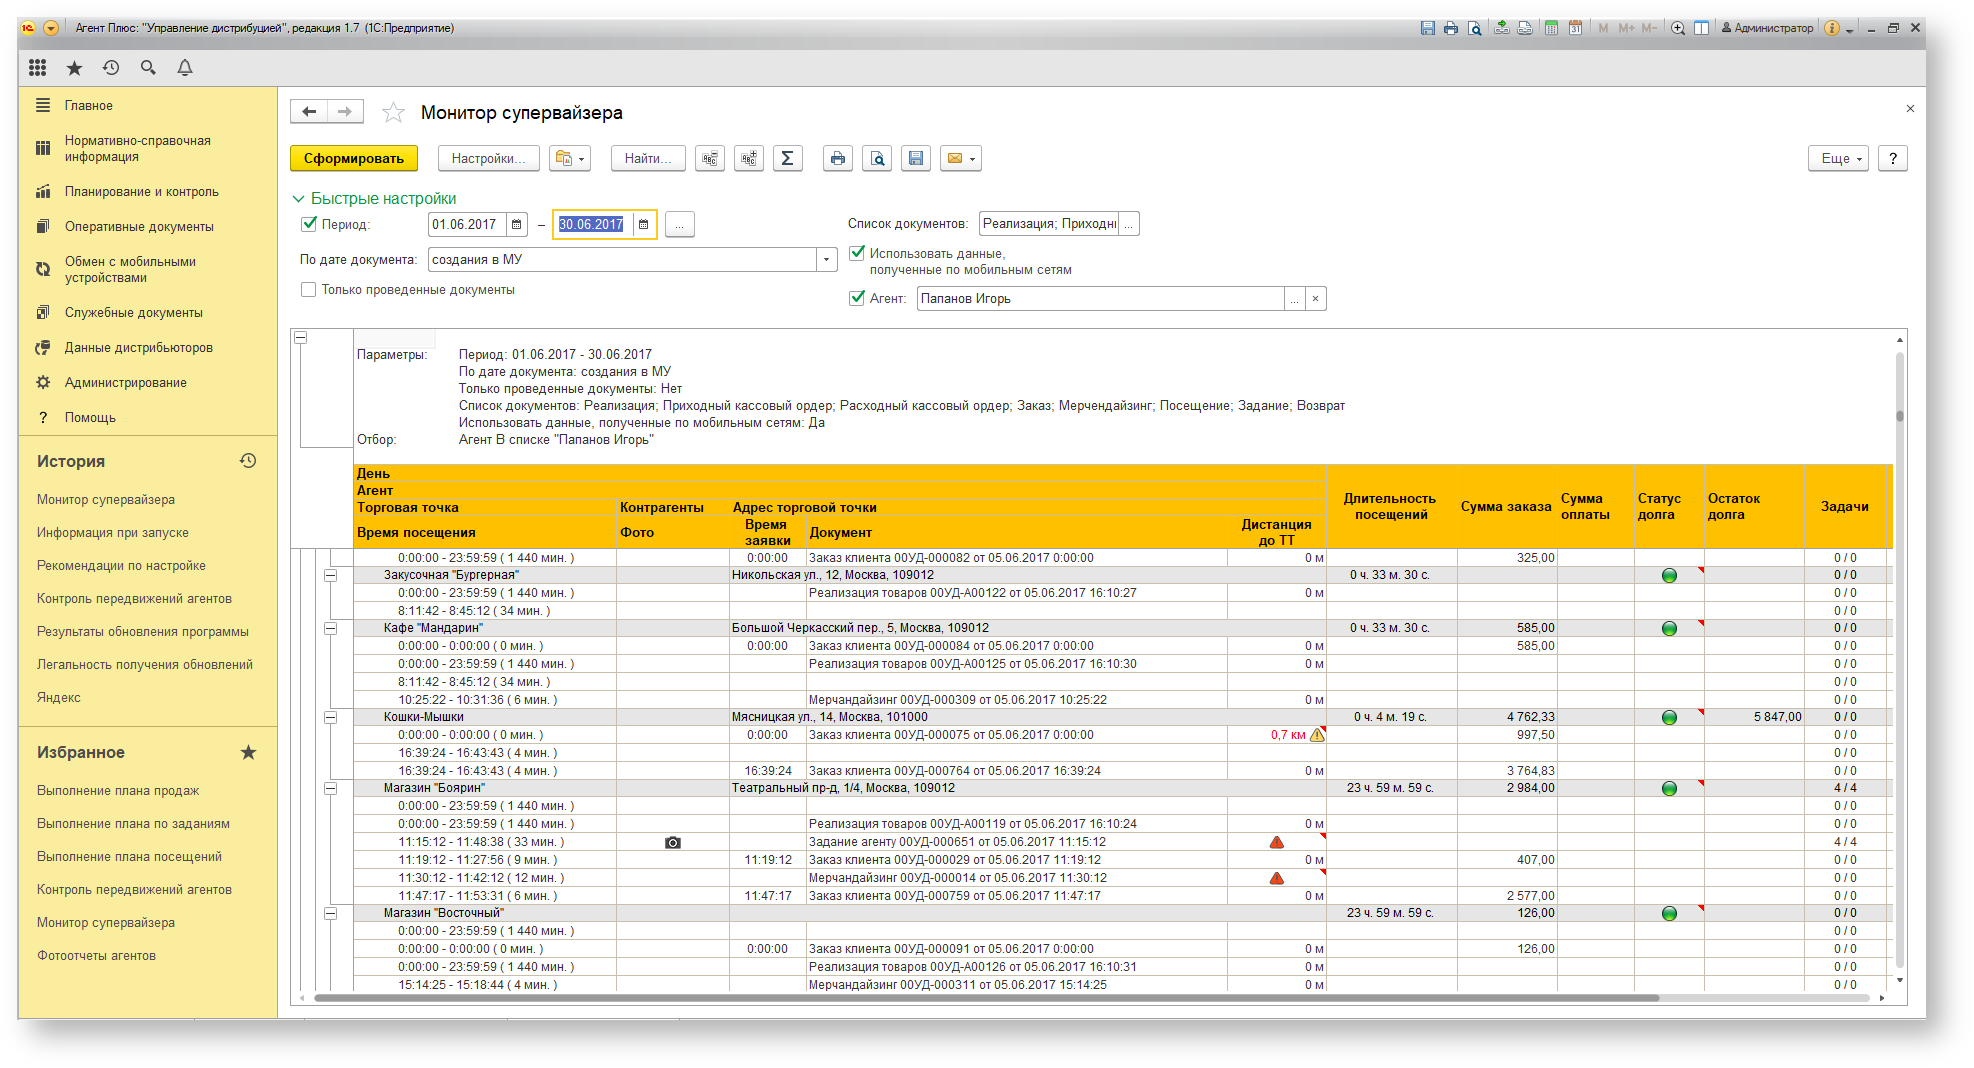Open Выполнение плана продаж favorite
1974x1068 pixels.
[x=118, y=791]
